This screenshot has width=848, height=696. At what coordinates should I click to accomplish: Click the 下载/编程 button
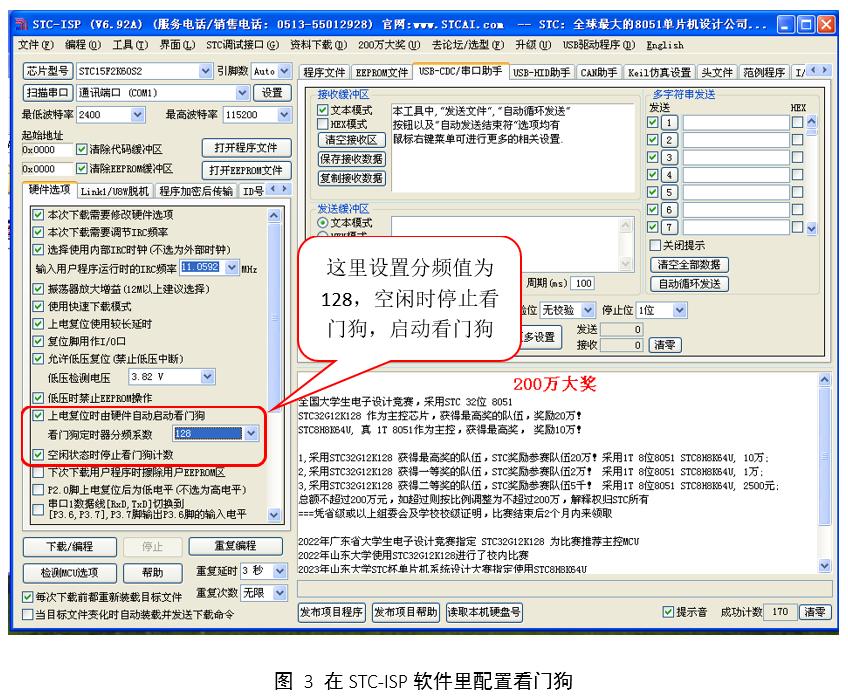point(70,546)
